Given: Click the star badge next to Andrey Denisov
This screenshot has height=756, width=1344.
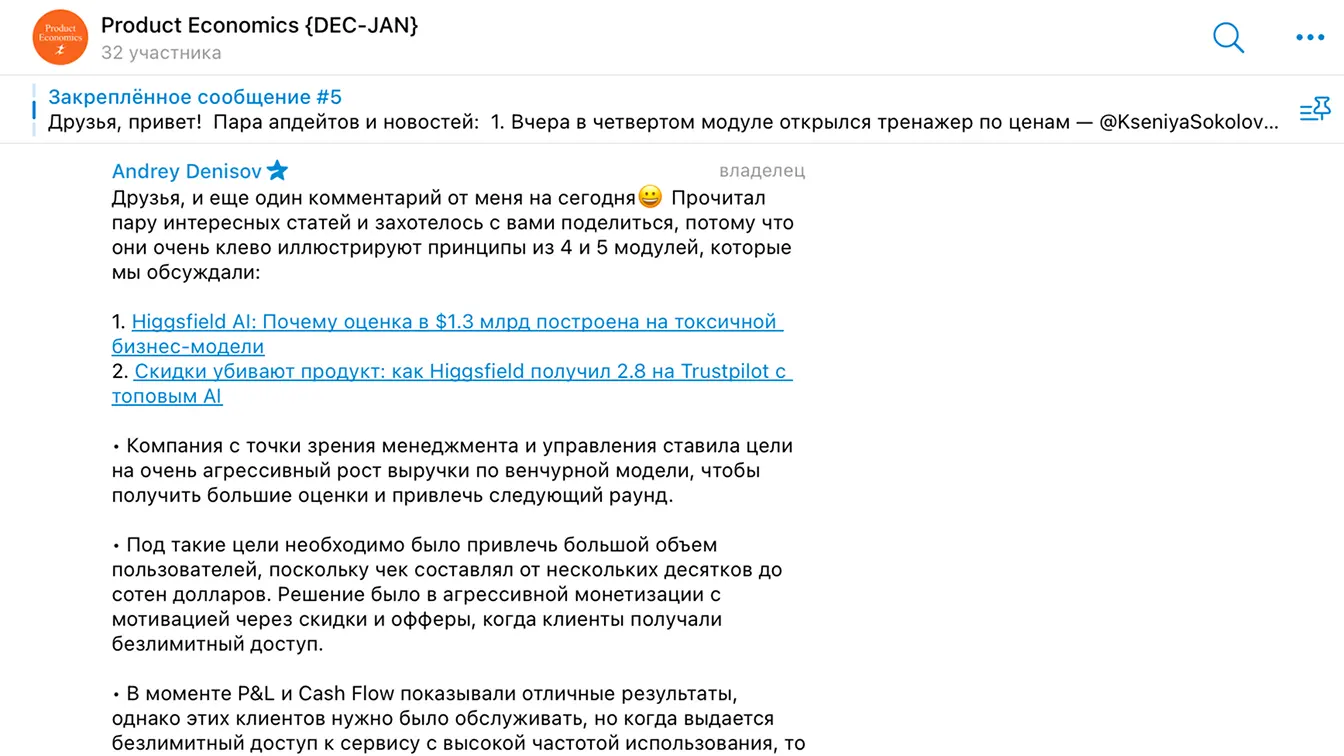Looking at the screenshot, I should (x=278, y=171).
